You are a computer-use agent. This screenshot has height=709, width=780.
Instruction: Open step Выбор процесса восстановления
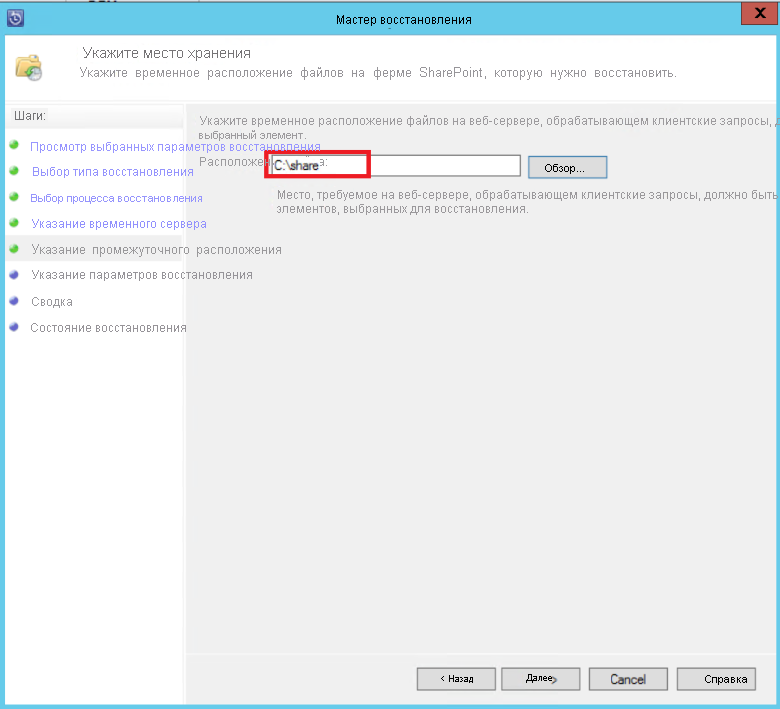pyautogui.click(x=116, y=198)
